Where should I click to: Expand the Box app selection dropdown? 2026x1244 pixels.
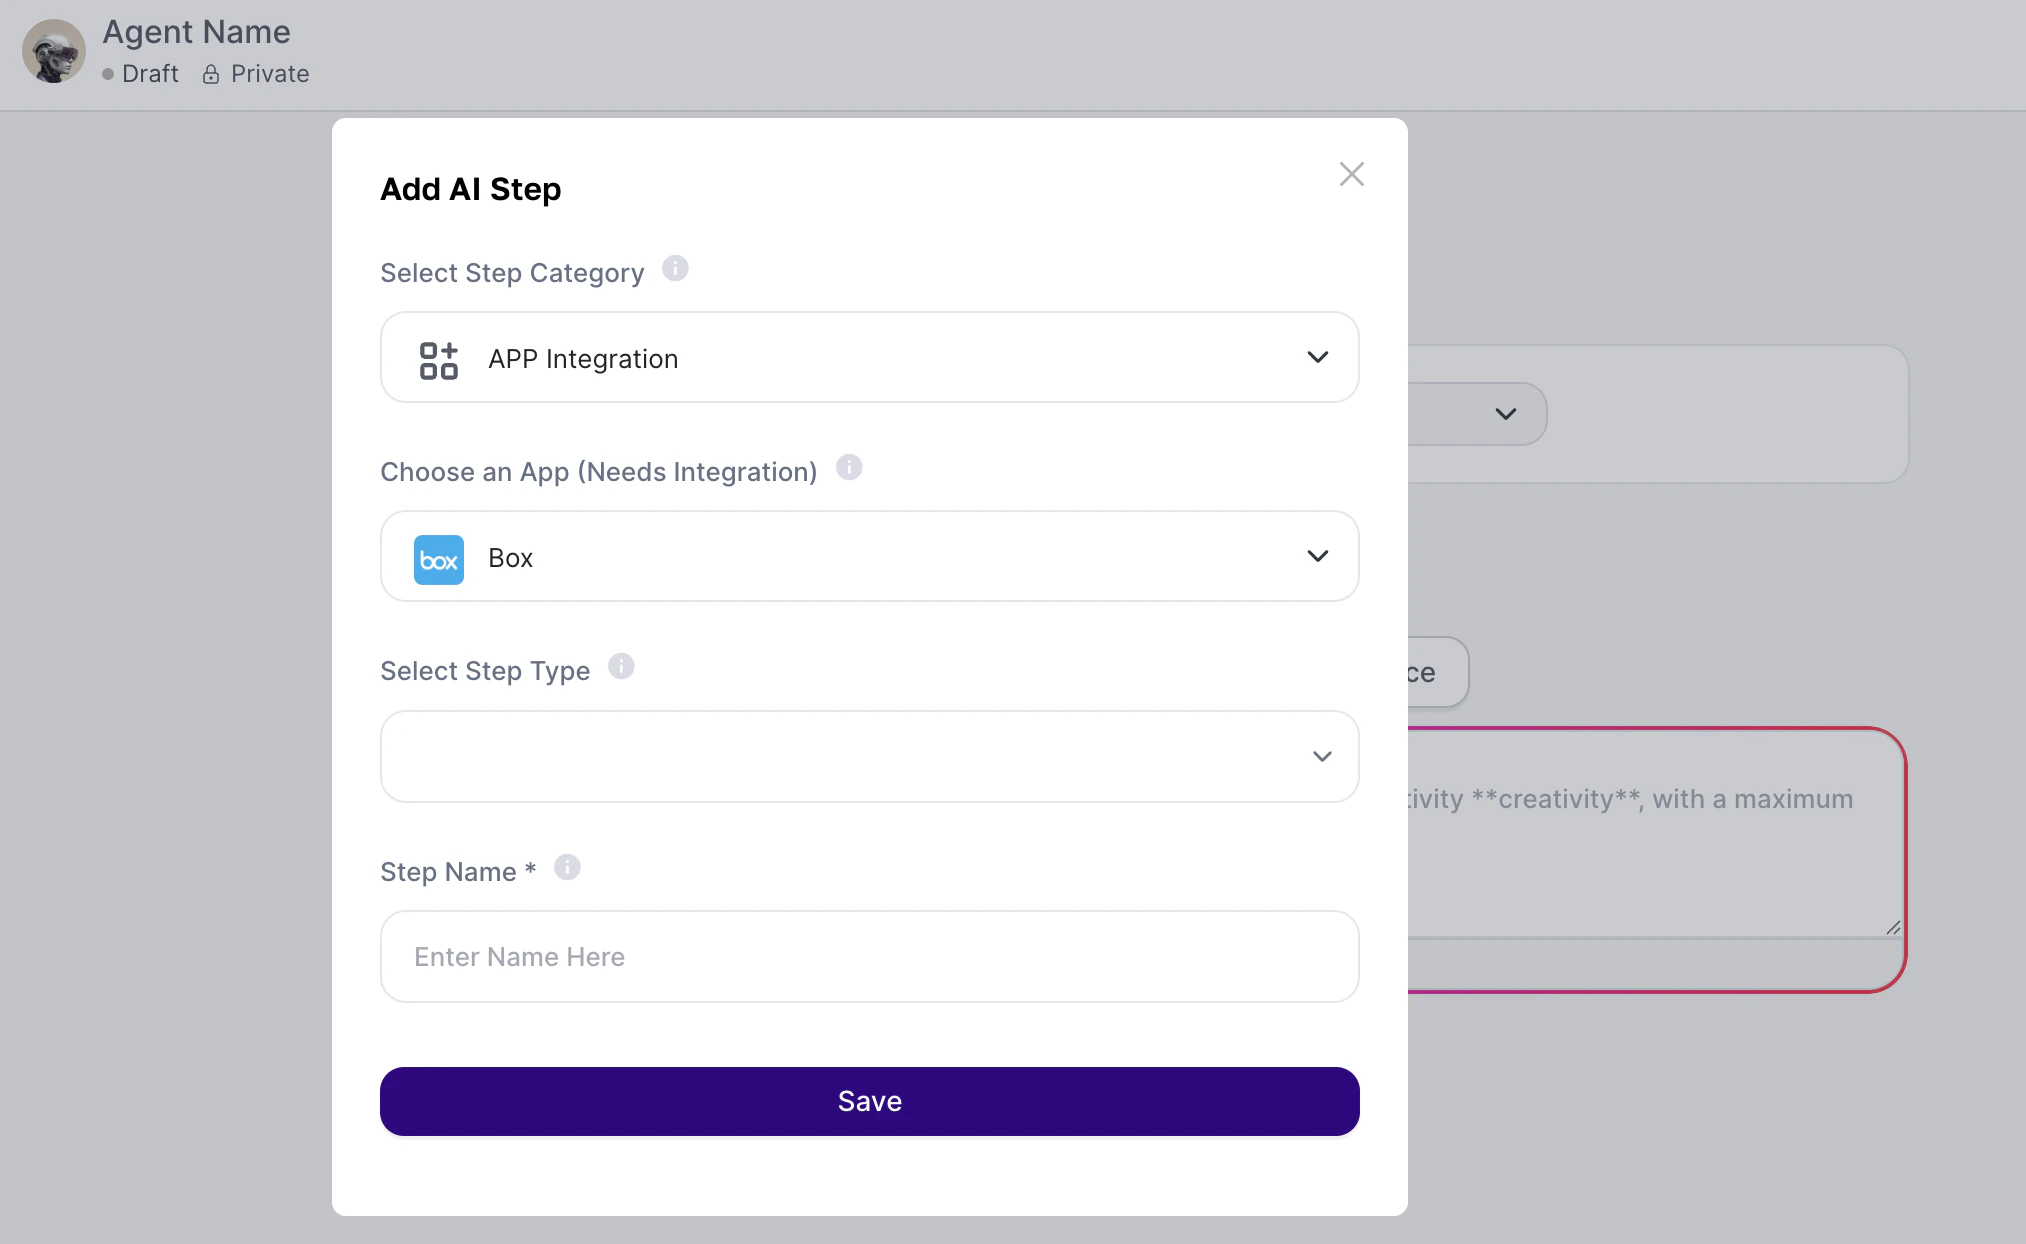(x=869, y=557)
